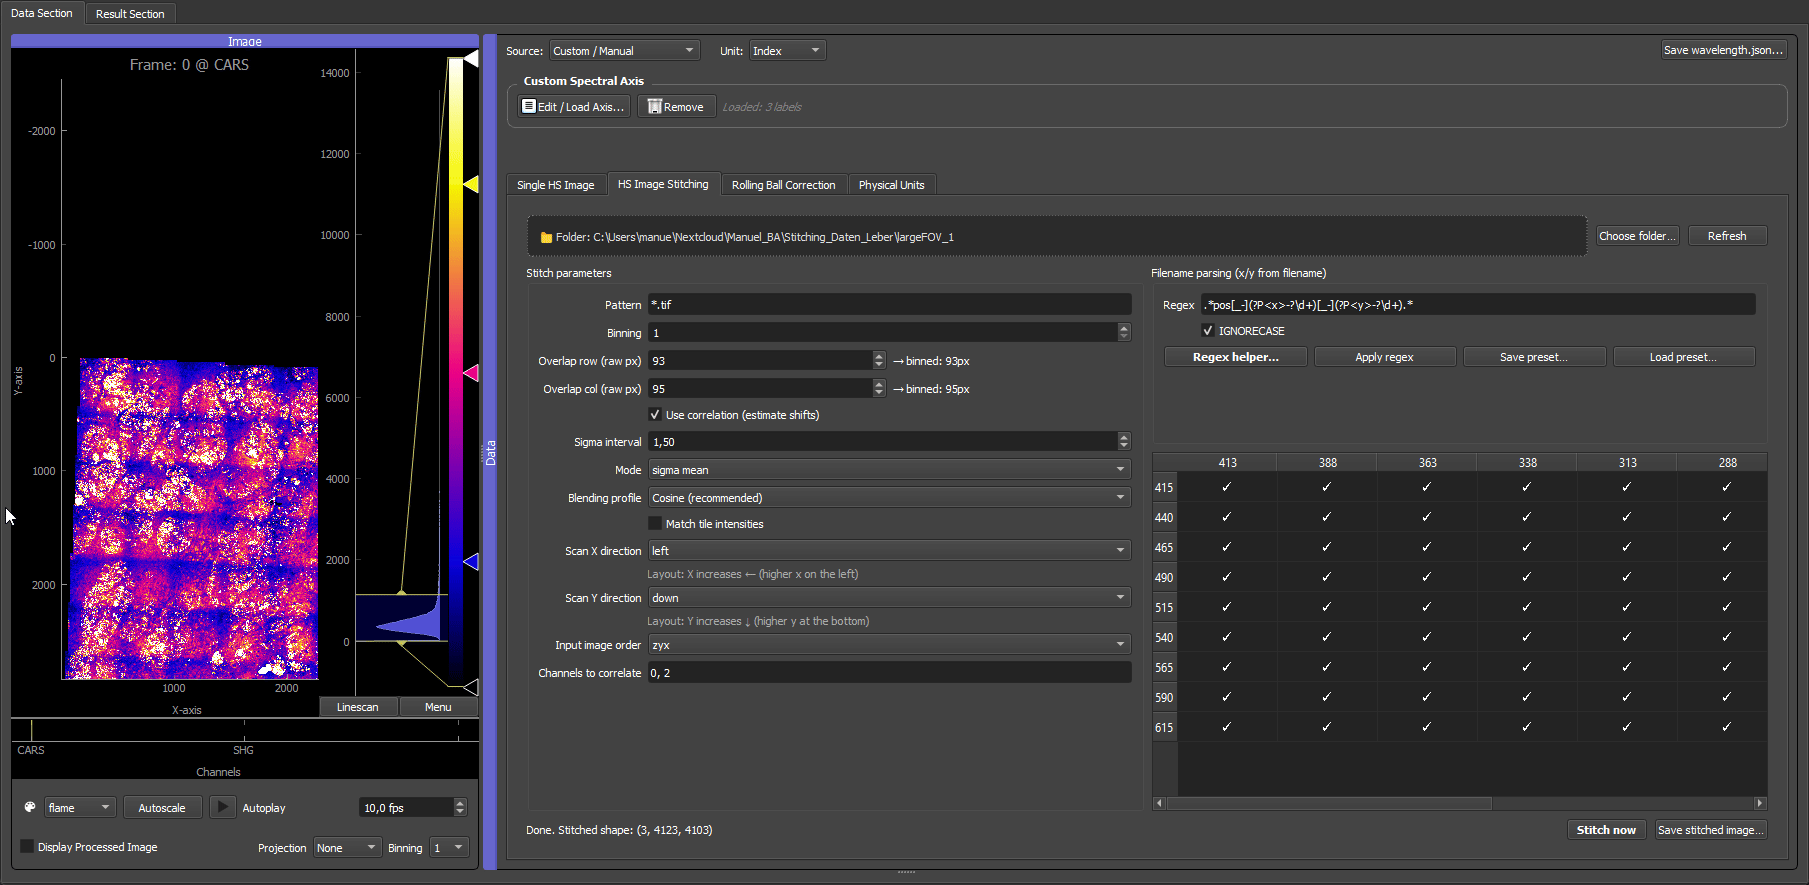This screenshot has height=885, width=1809.
Task: Open the Unit dropdown showing Index
Action: pos(787,51)
